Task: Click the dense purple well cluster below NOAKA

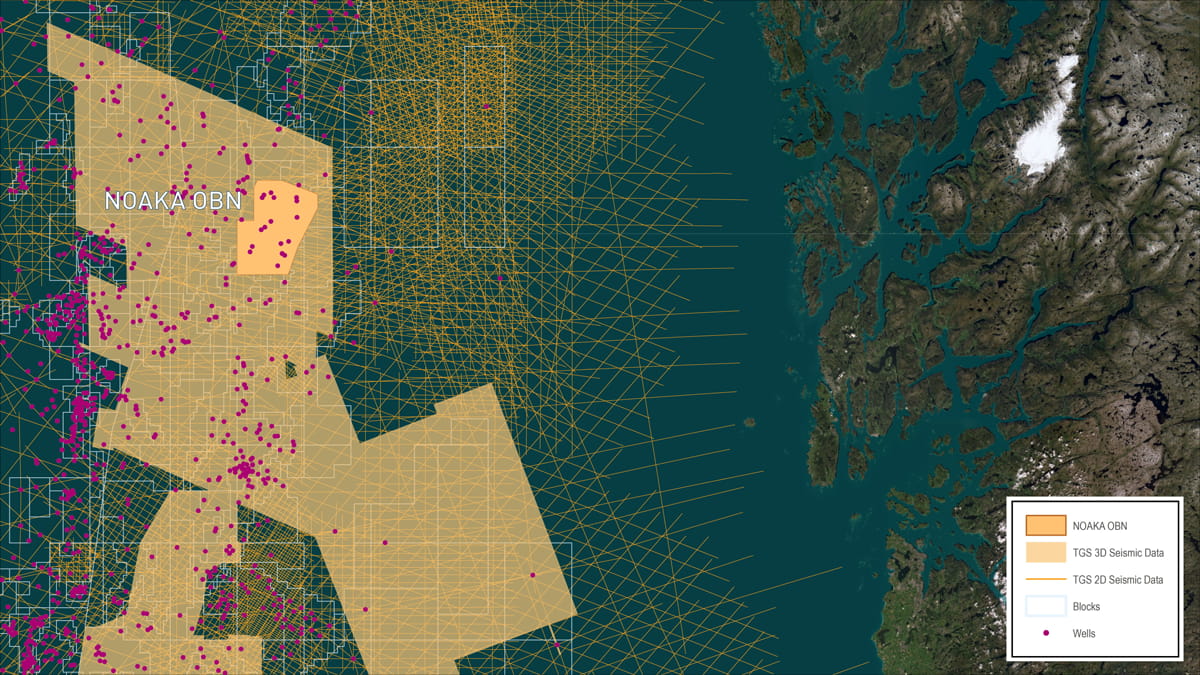Action: (x=243, y=468)
